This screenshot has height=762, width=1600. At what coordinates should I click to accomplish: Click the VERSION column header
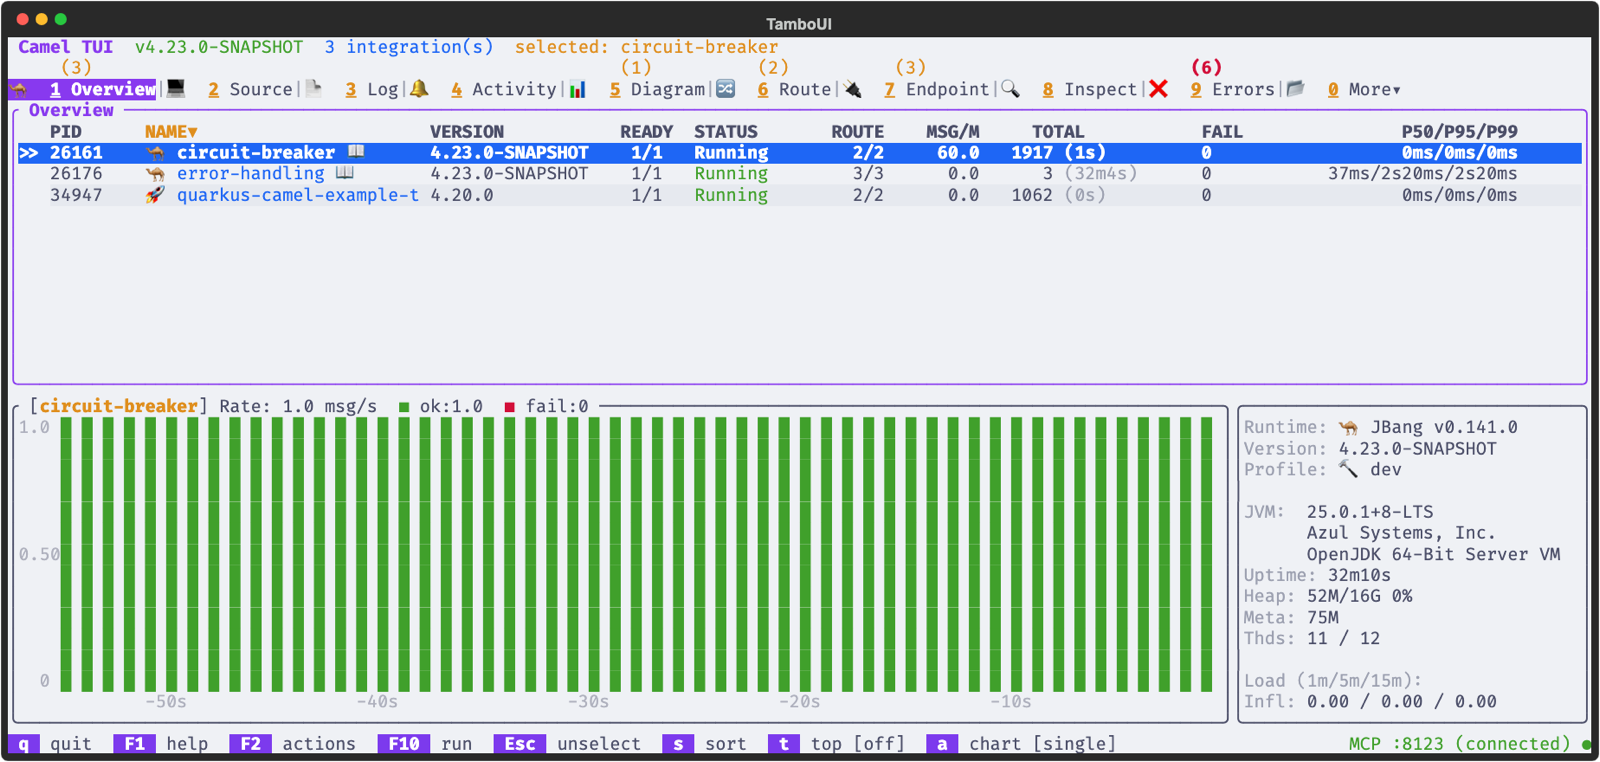click(x=467, y=132)
